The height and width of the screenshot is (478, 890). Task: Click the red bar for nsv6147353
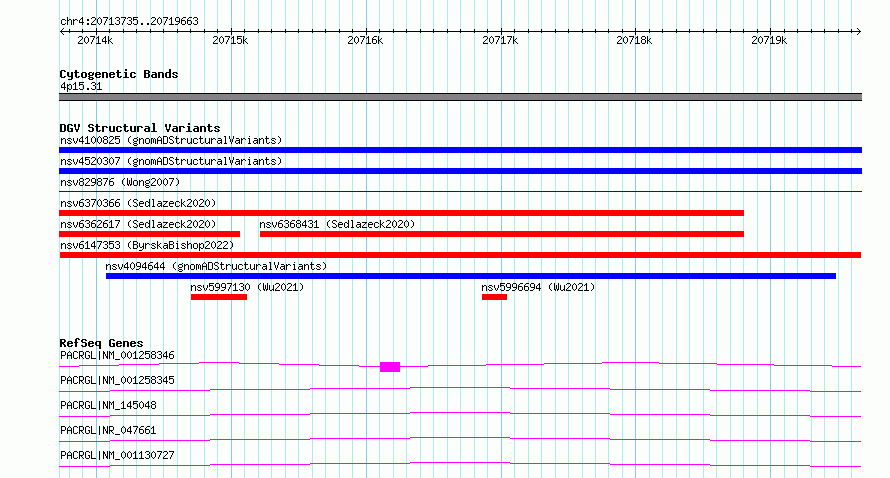[460, 255]
